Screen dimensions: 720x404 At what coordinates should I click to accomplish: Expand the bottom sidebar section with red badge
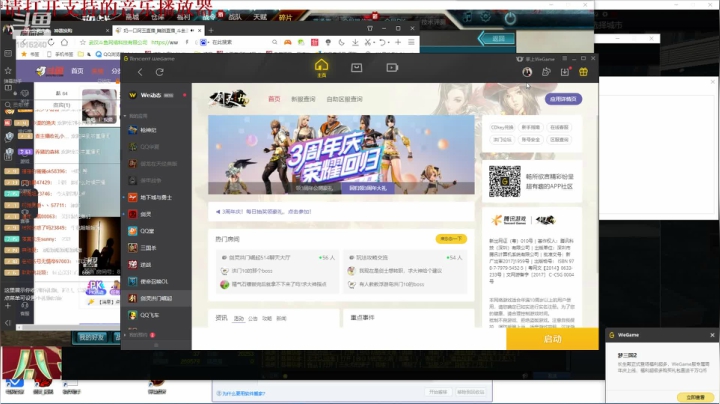[x=125, y=335]
